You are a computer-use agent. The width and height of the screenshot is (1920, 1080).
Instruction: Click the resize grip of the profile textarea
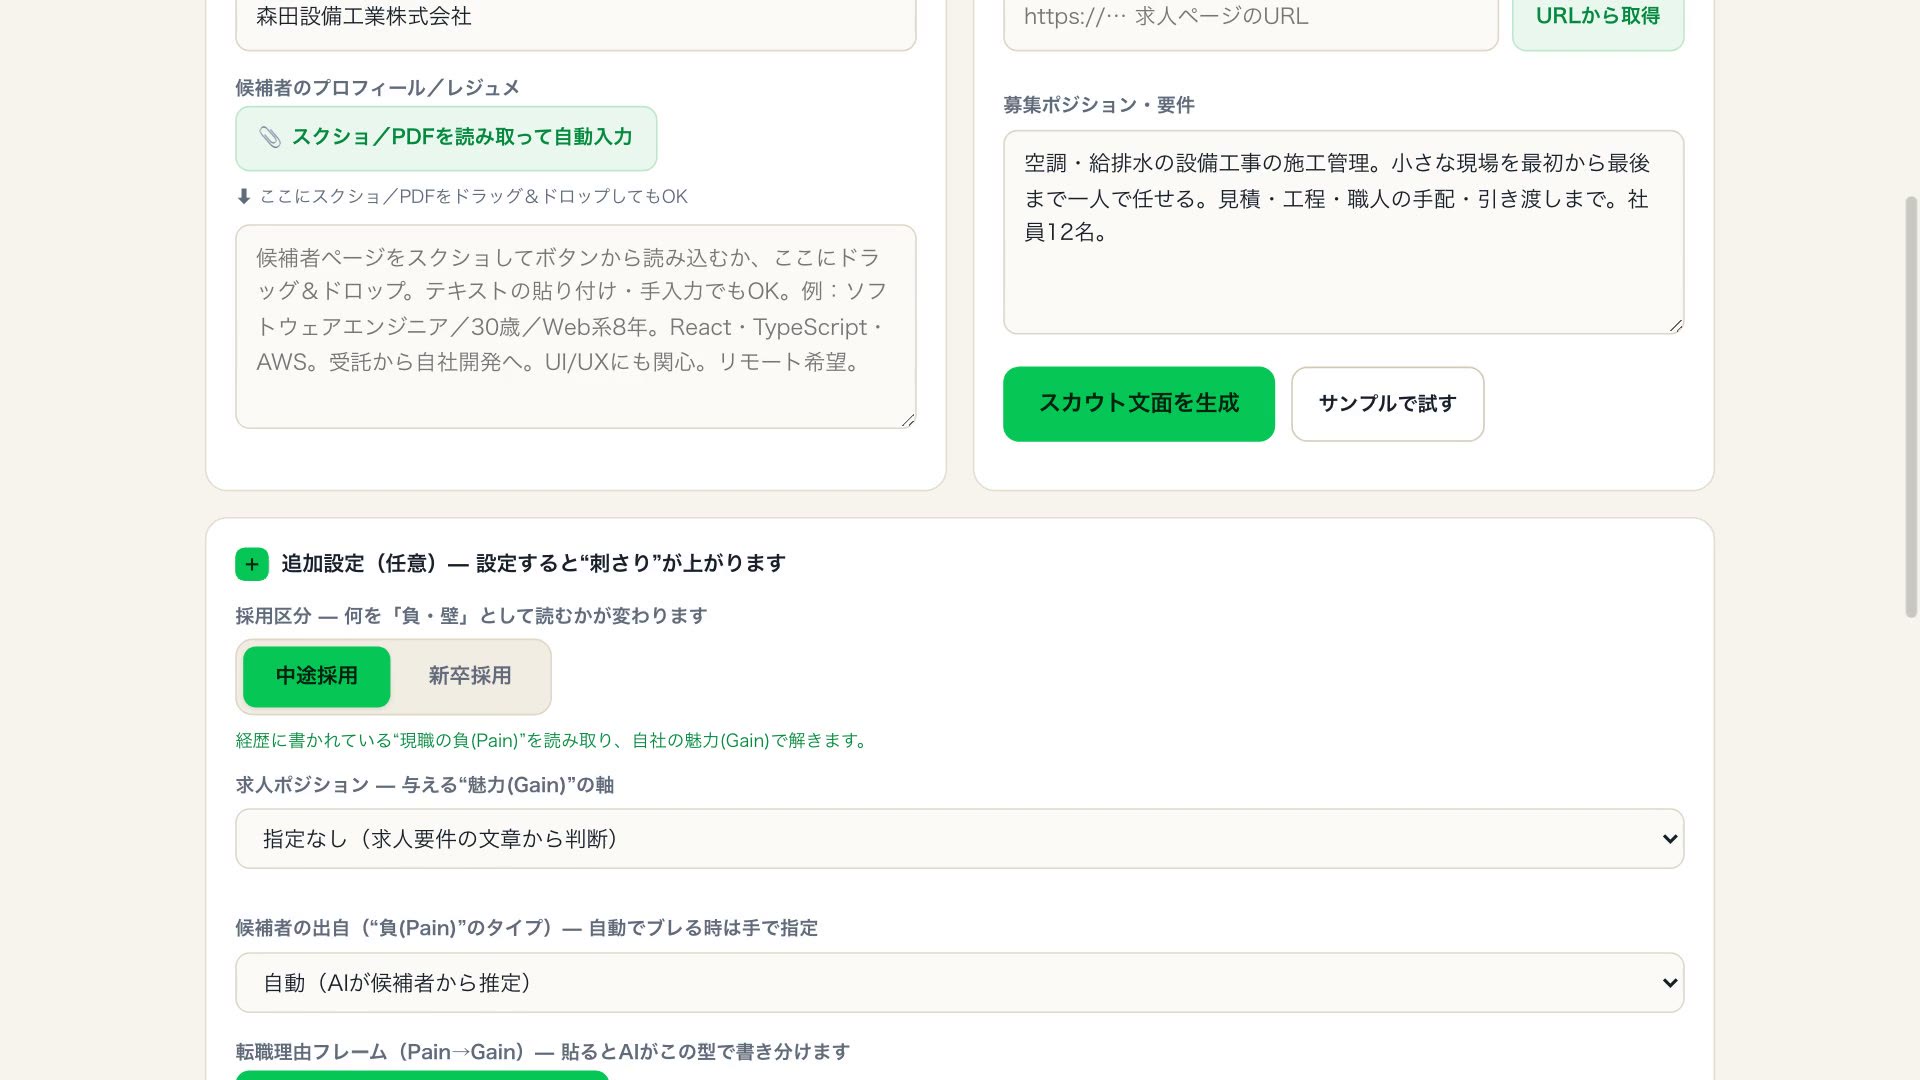(908, 420)
